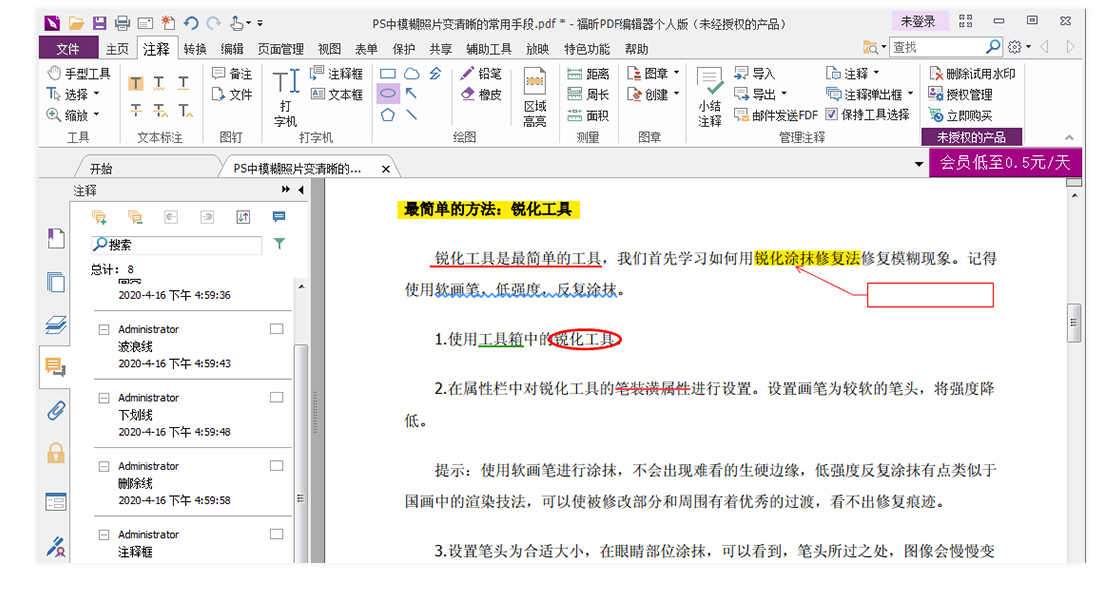1120x595 pixels.
Task: Switch to the 保护 ribbon tab
Action: 403,49
